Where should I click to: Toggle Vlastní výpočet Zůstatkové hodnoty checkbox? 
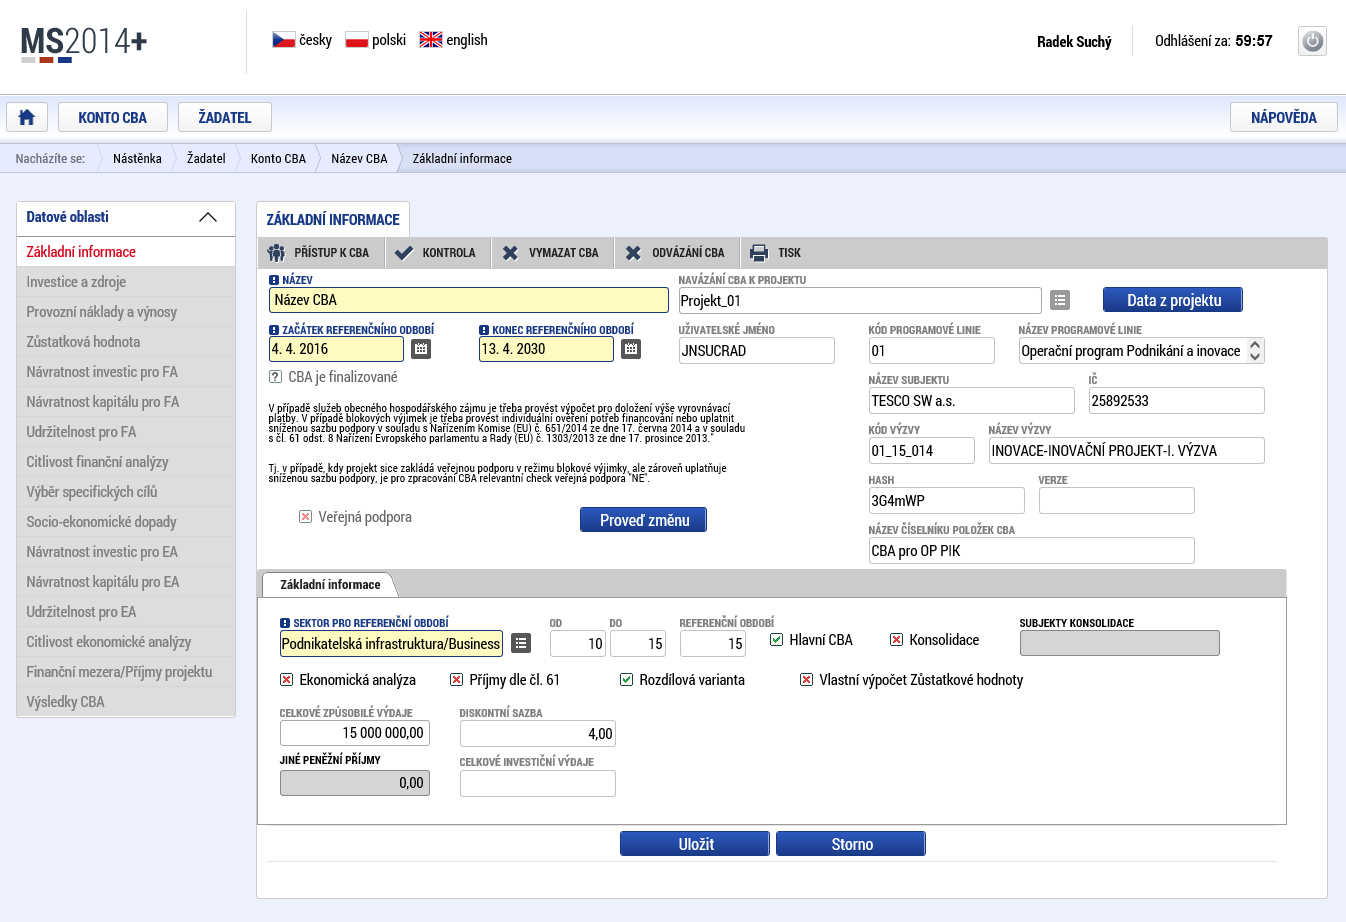click(806, 680)
